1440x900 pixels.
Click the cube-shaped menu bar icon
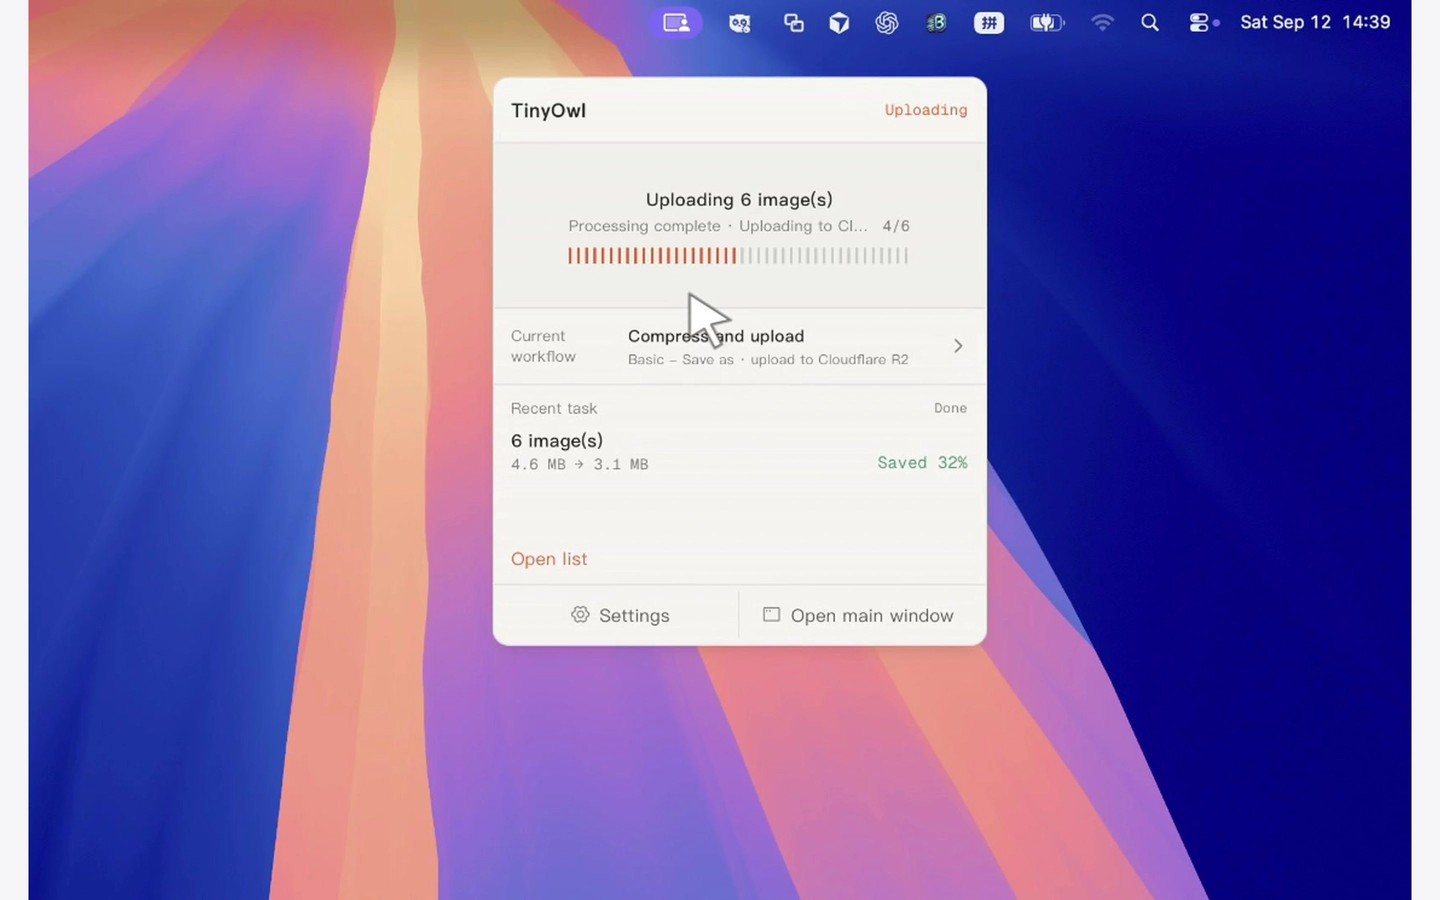pyautogui.click(x=840, y=23)
